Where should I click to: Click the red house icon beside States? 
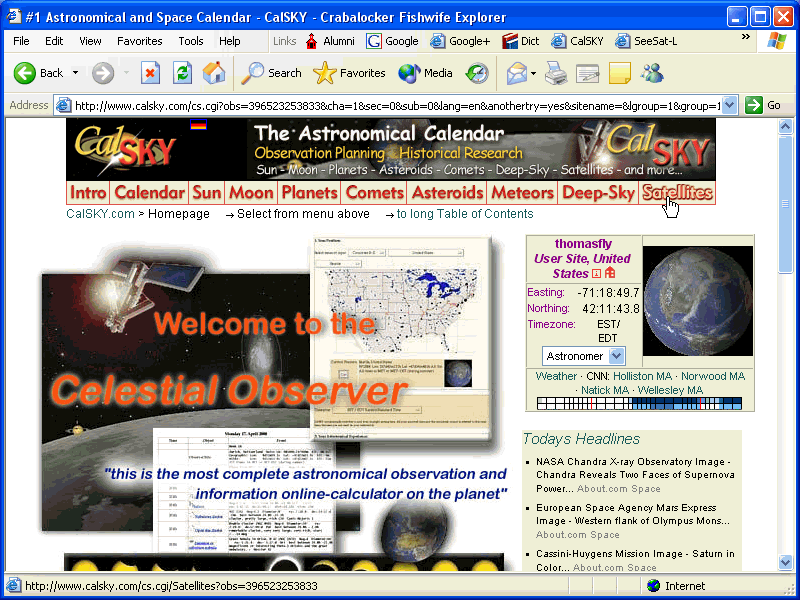point(610,273)
